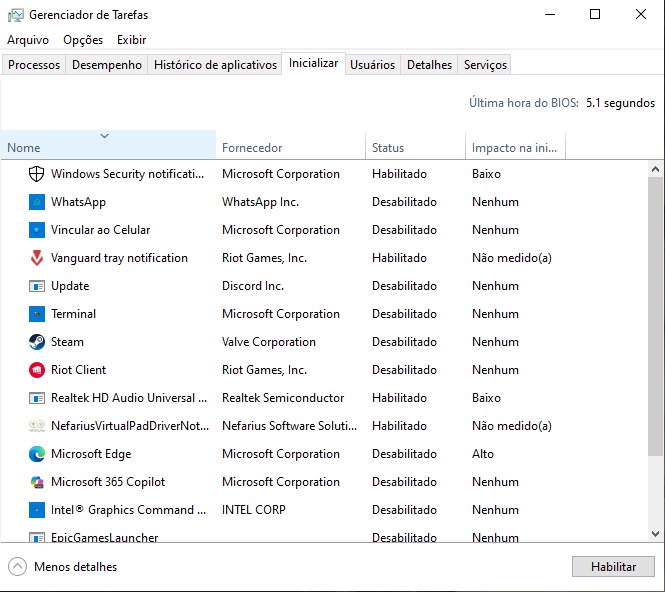
Task: Click the Intel Graphics Command icon
Action: click(x=36, y=510)
